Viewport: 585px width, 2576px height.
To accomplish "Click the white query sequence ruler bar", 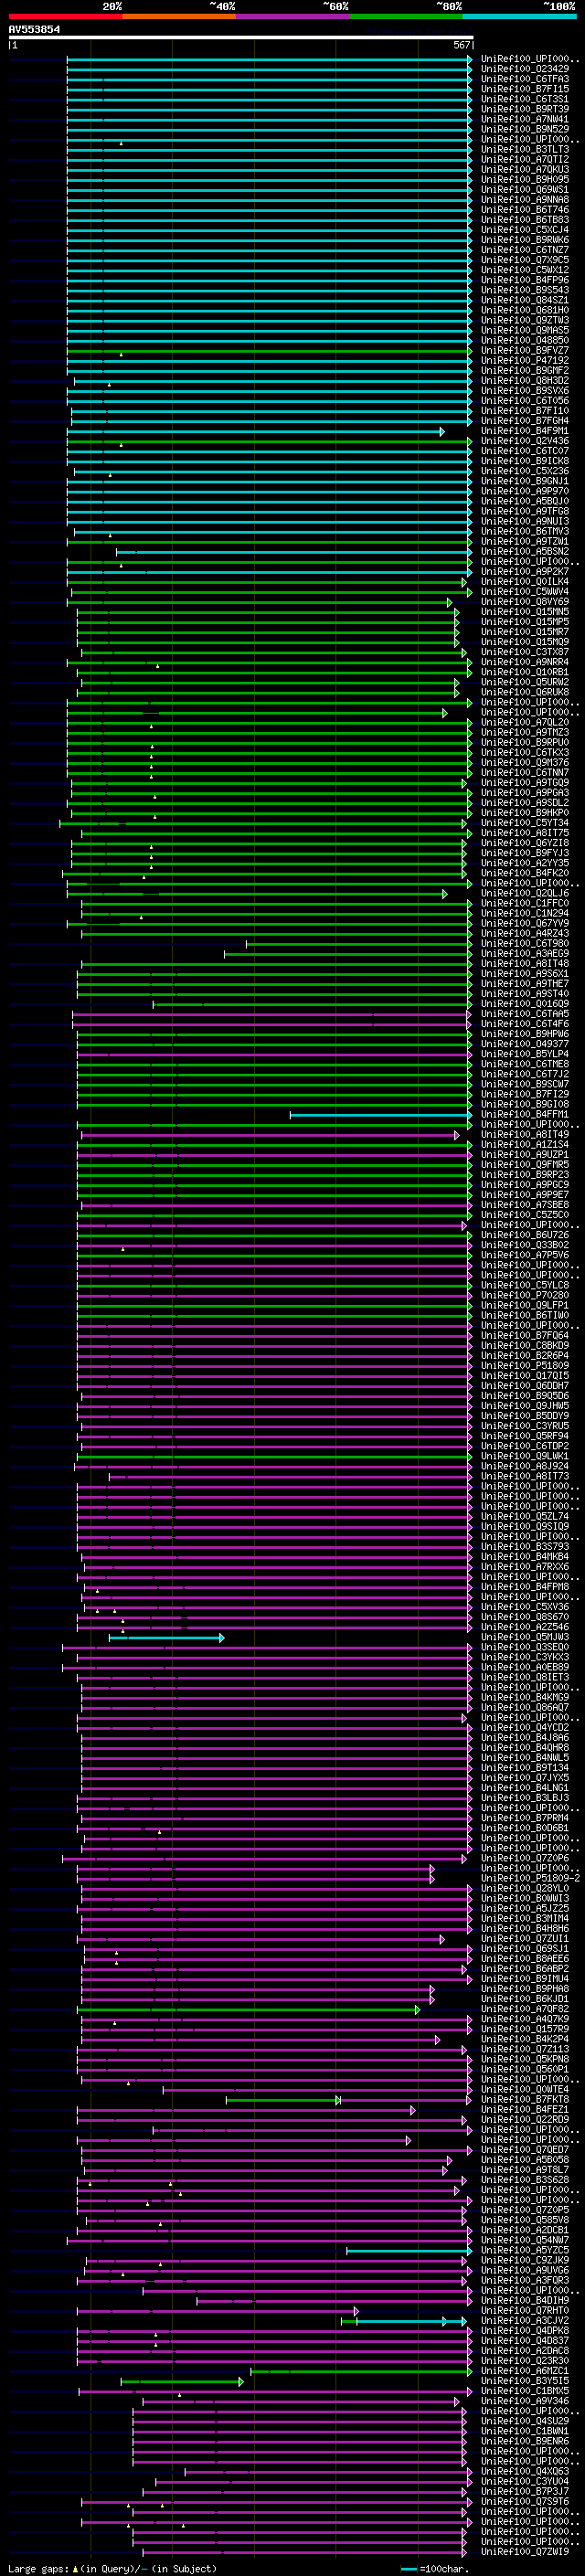I will click(x=241, y=37).
